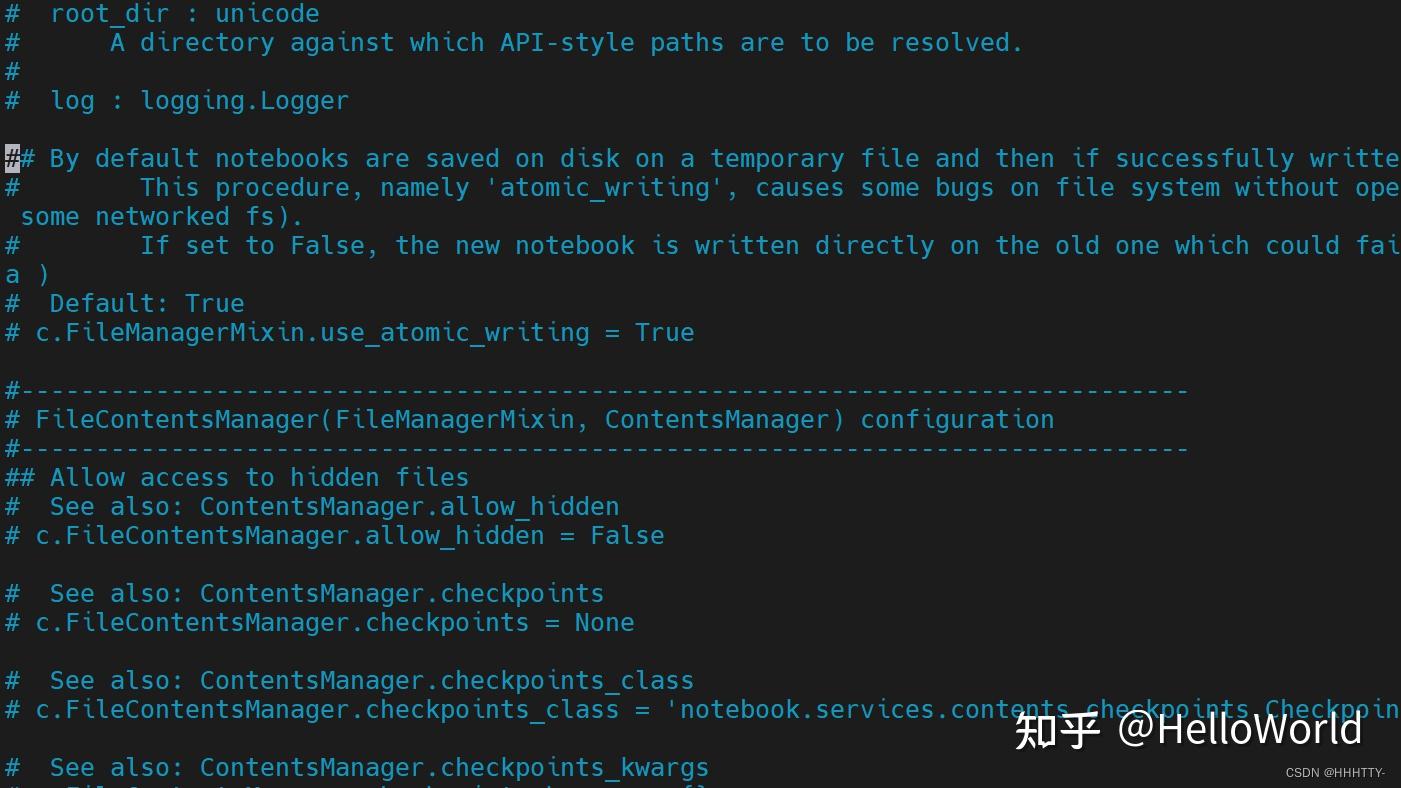Image resolution: width=1401 pixels, height=788 pixels.
Task: Click the 'log : logging.Logger' line
Action: point(199,101)
